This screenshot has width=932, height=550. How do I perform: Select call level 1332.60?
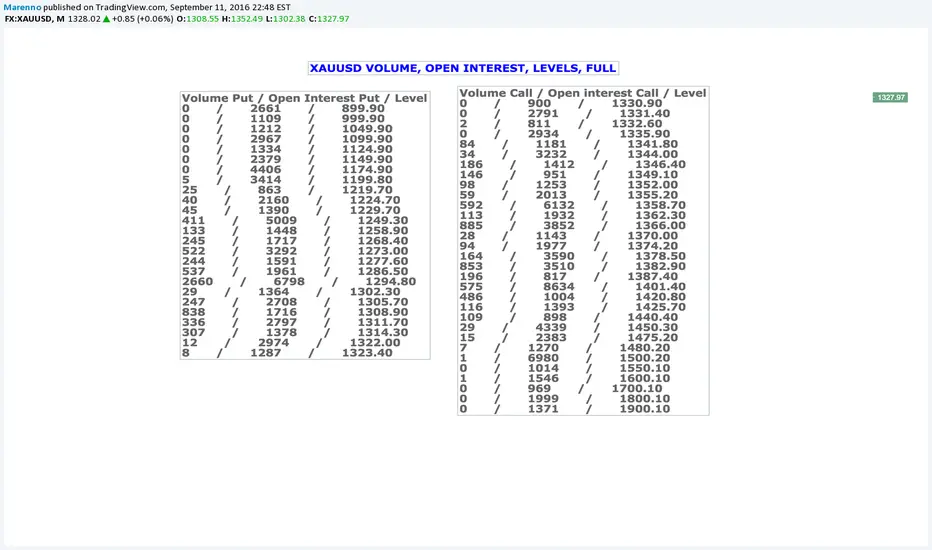coord(637,124)
